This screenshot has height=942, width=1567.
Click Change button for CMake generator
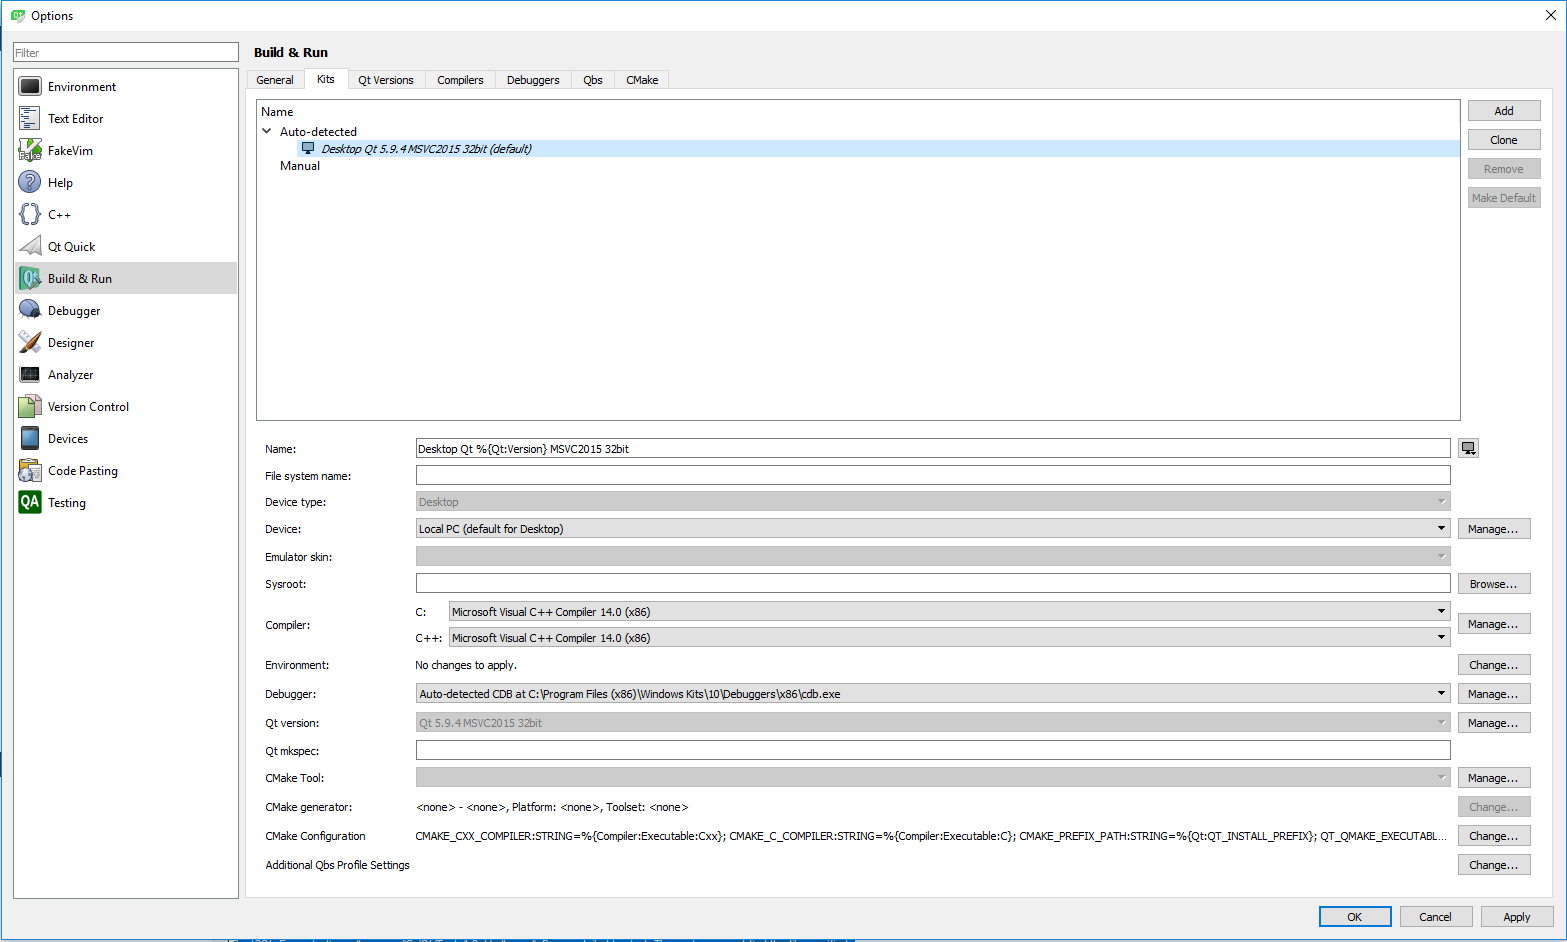1494,807
